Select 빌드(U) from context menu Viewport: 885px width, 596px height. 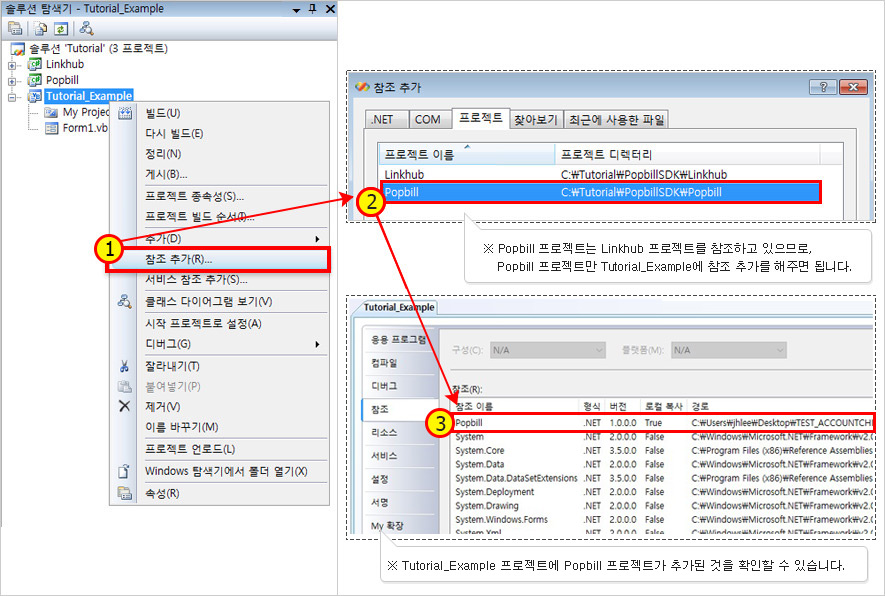point(219,113)
